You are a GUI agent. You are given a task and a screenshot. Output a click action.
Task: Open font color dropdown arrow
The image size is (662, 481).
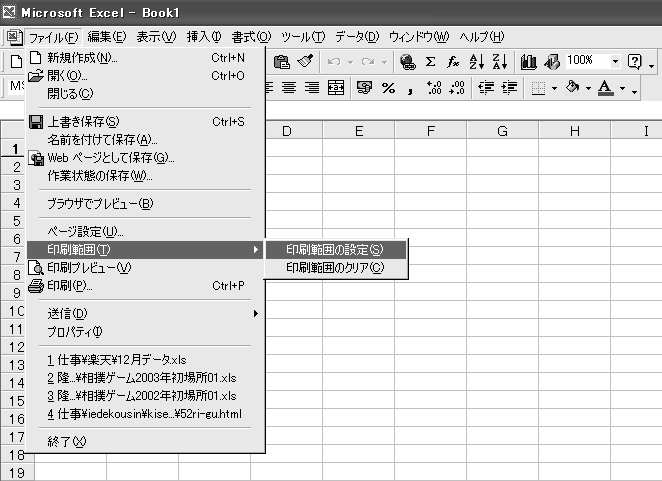point(622,89)
